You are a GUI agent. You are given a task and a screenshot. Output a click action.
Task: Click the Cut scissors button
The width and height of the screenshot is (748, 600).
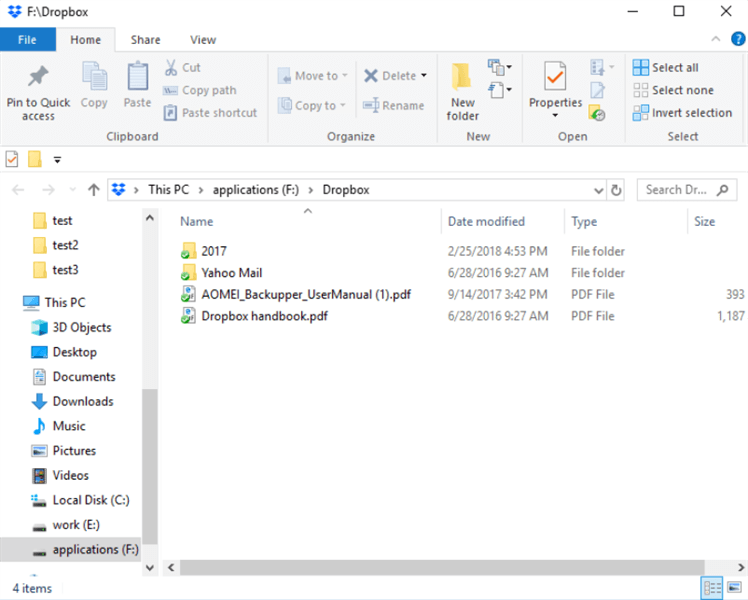point(183,68)
